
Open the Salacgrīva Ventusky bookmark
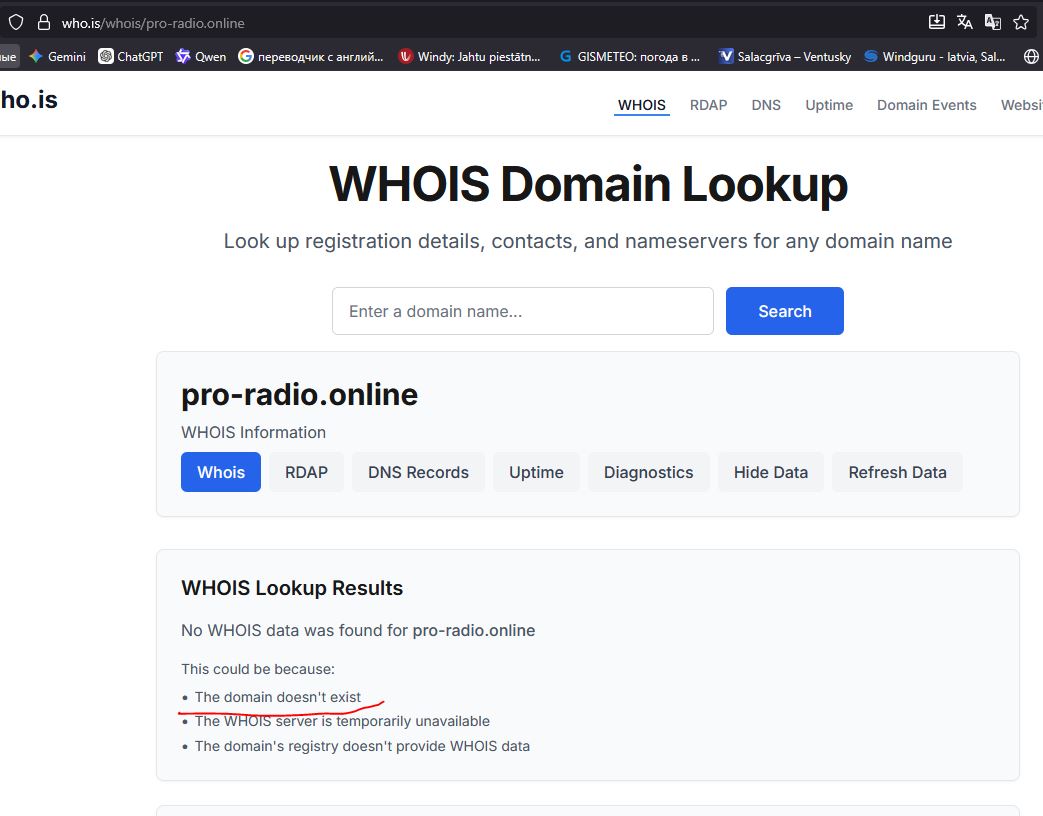click(x=785, y=57)
